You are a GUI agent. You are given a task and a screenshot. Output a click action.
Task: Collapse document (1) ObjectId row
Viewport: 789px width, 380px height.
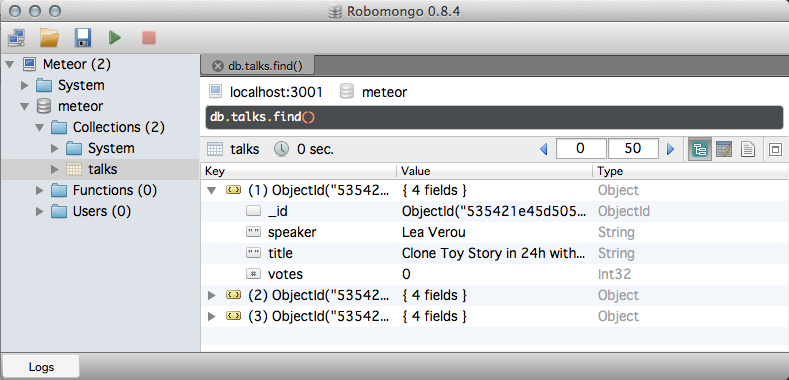212,191
